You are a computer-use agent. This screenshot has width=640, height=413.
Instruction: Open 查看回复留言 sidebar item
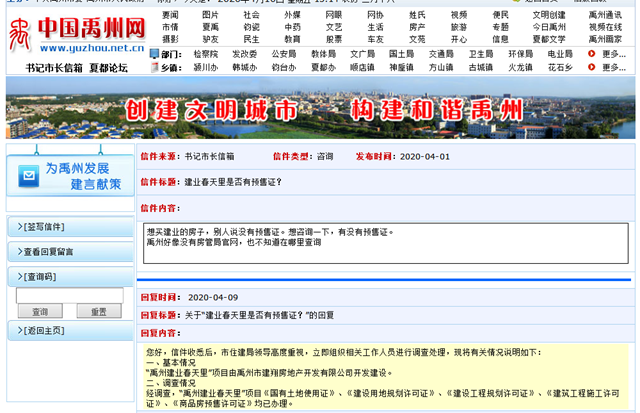pos(70,252)
